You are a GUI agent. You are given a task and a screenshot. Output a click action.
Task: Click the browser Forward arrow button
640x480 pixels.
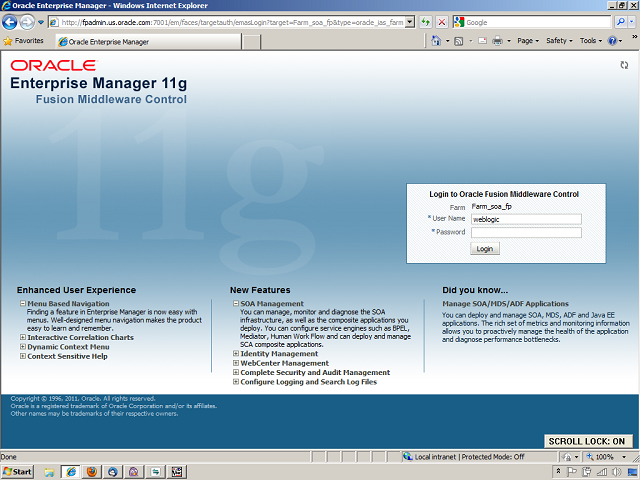[x=27, y=22]
